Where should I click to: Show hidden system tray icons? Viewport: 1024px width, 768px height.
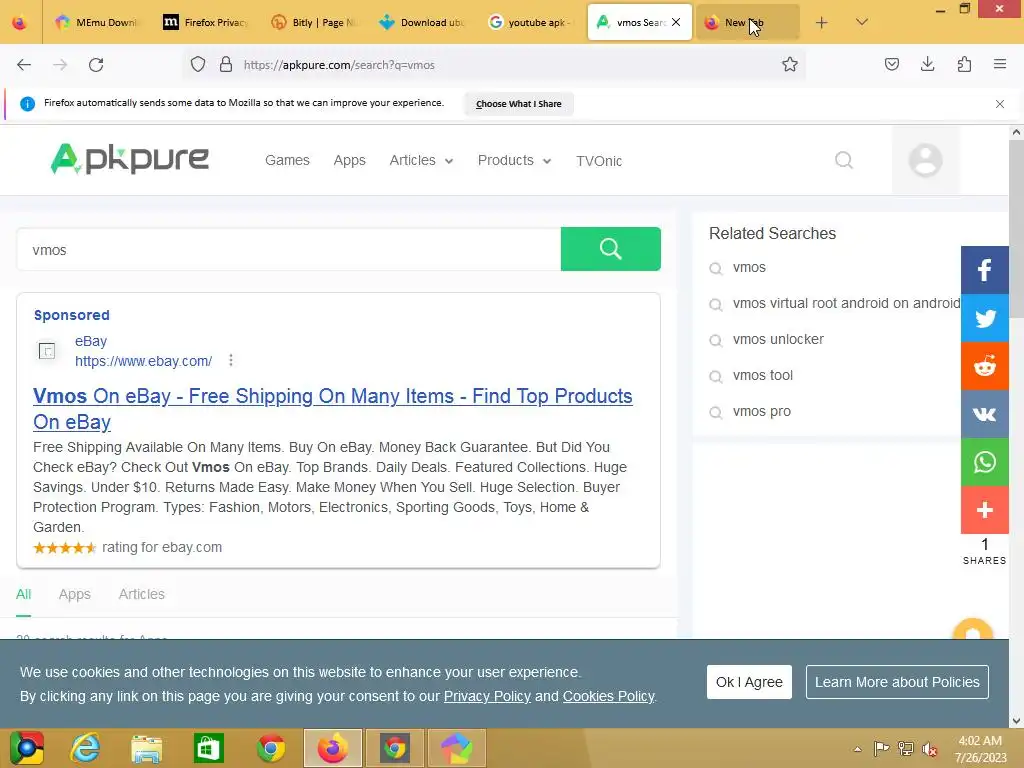coord(857,749)
